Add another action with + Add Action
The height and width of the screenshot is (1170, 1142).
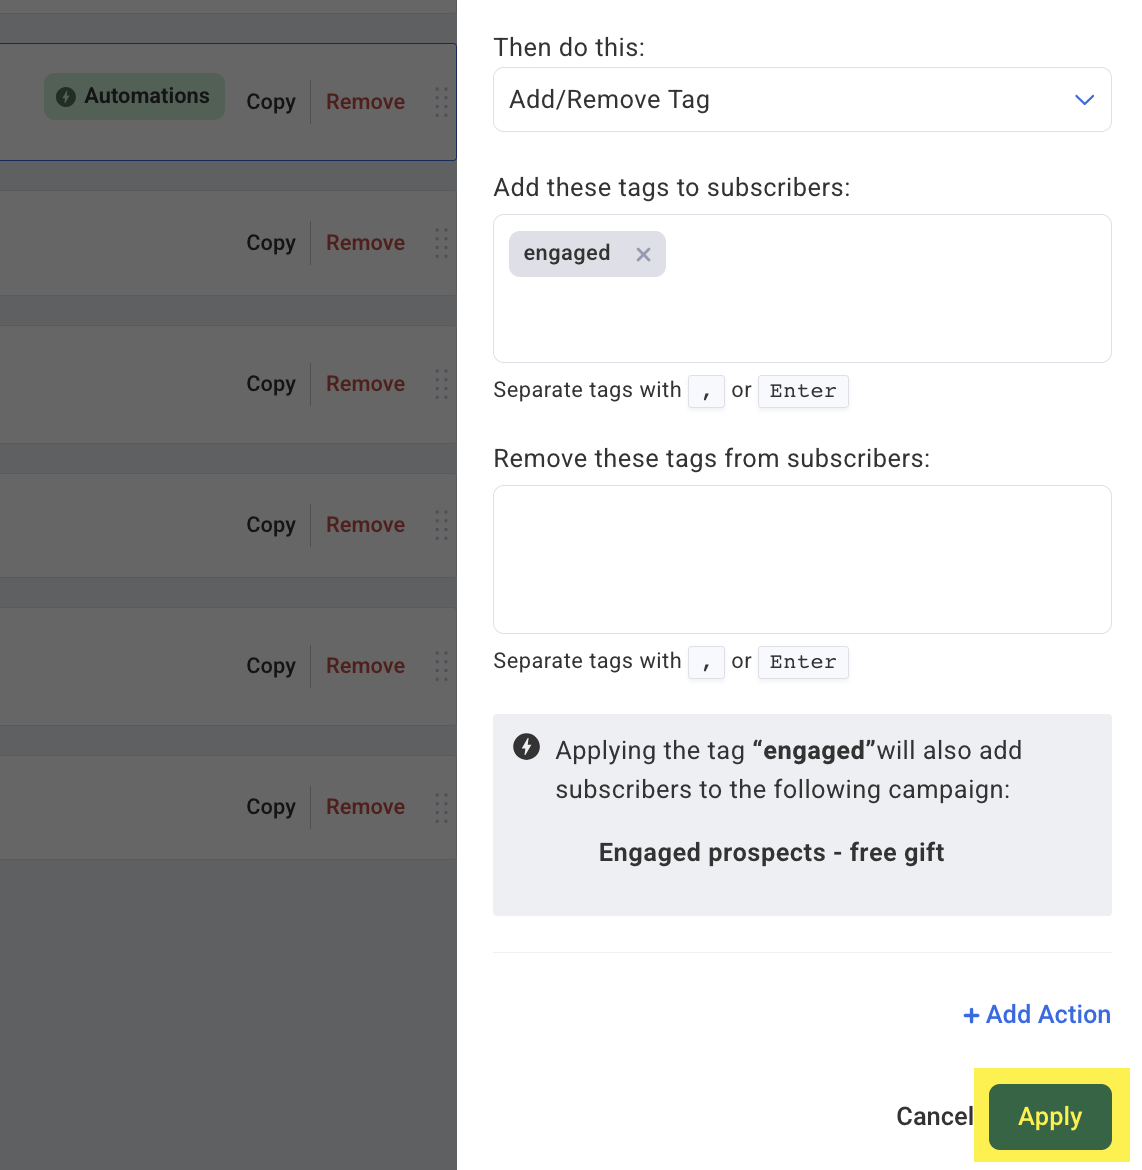click(1037, 1014)
